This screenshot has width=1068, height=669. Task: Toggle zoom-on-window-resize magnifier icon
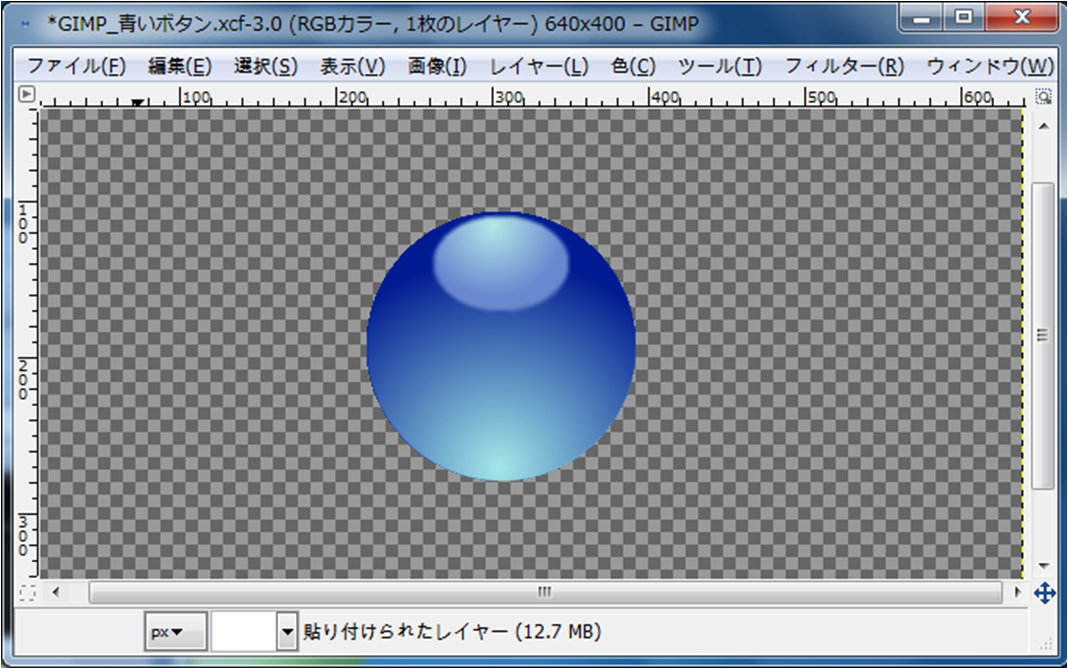click(x=1043, y=96)
